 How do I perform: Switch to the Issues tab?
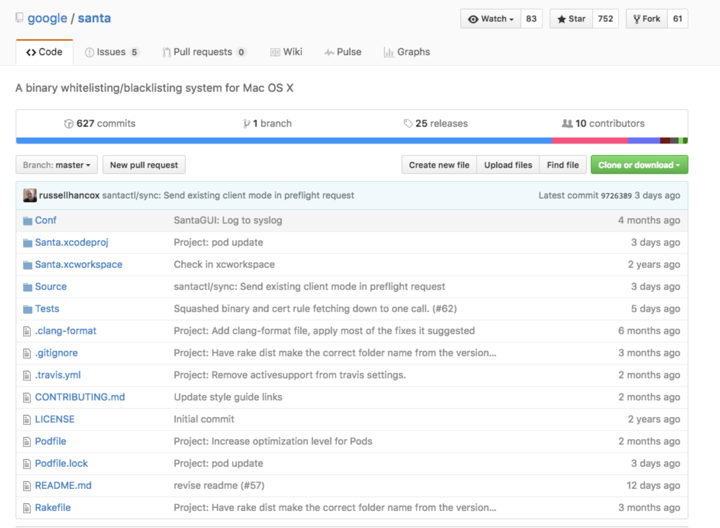[111, 52]
